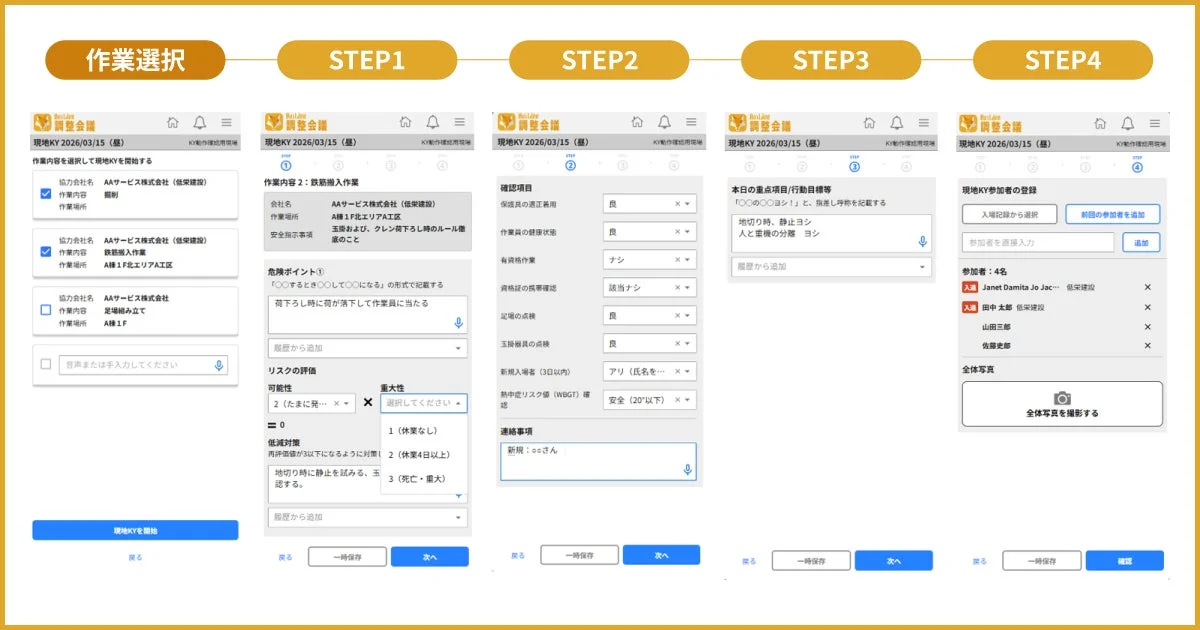The image size is (1200, 630).
Task: Tap the mic icon in the blank task input
Action: click(x=218, y=365)
